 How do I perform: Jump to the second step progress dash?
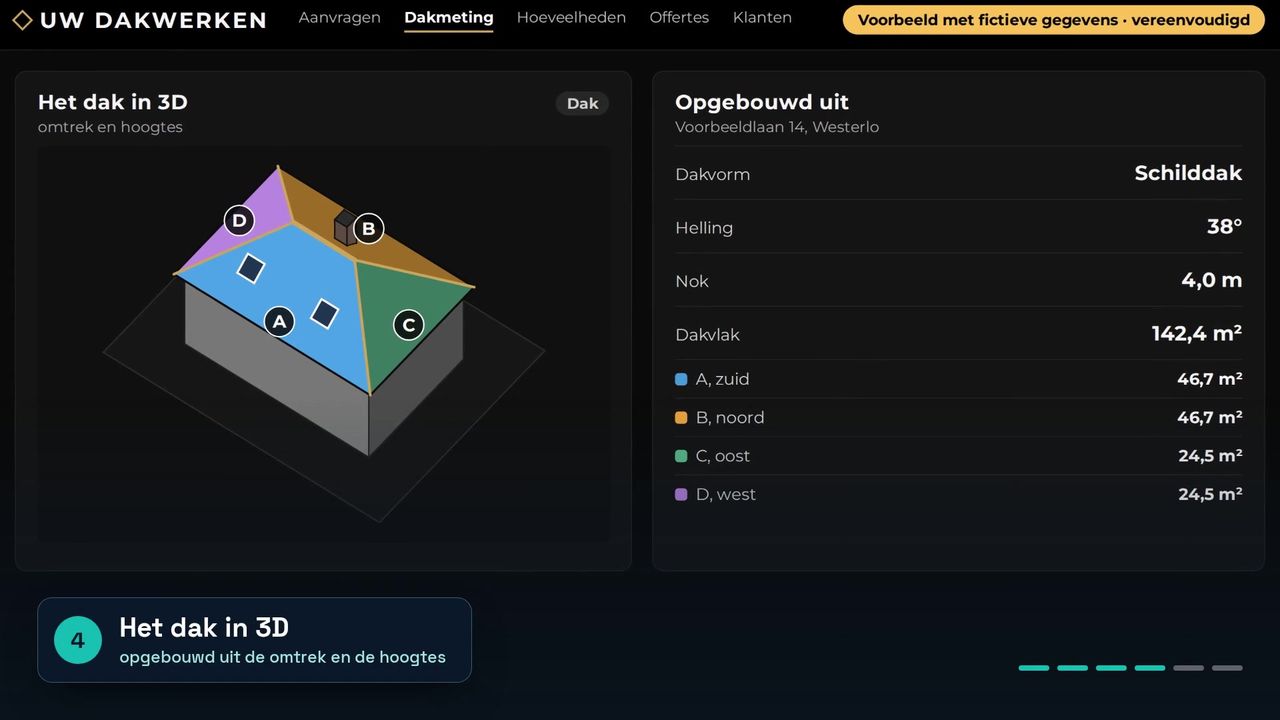(1073, 668)
